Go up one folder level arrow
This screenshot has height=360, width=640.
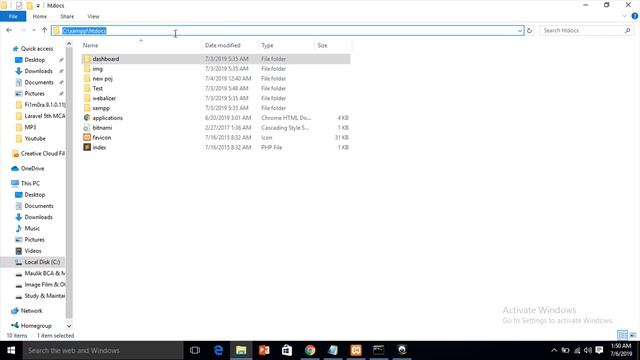(44, 30)
